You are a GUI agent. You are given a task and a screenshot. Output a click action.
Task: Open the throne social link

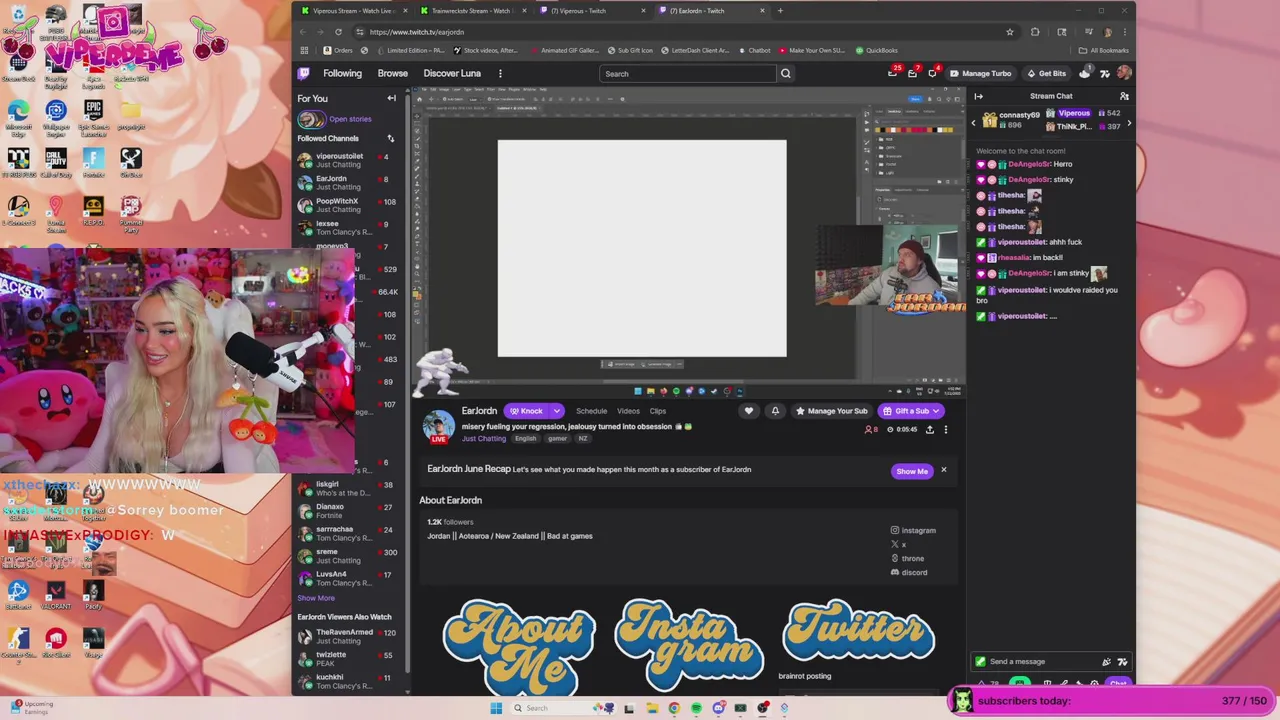point(907,558)
